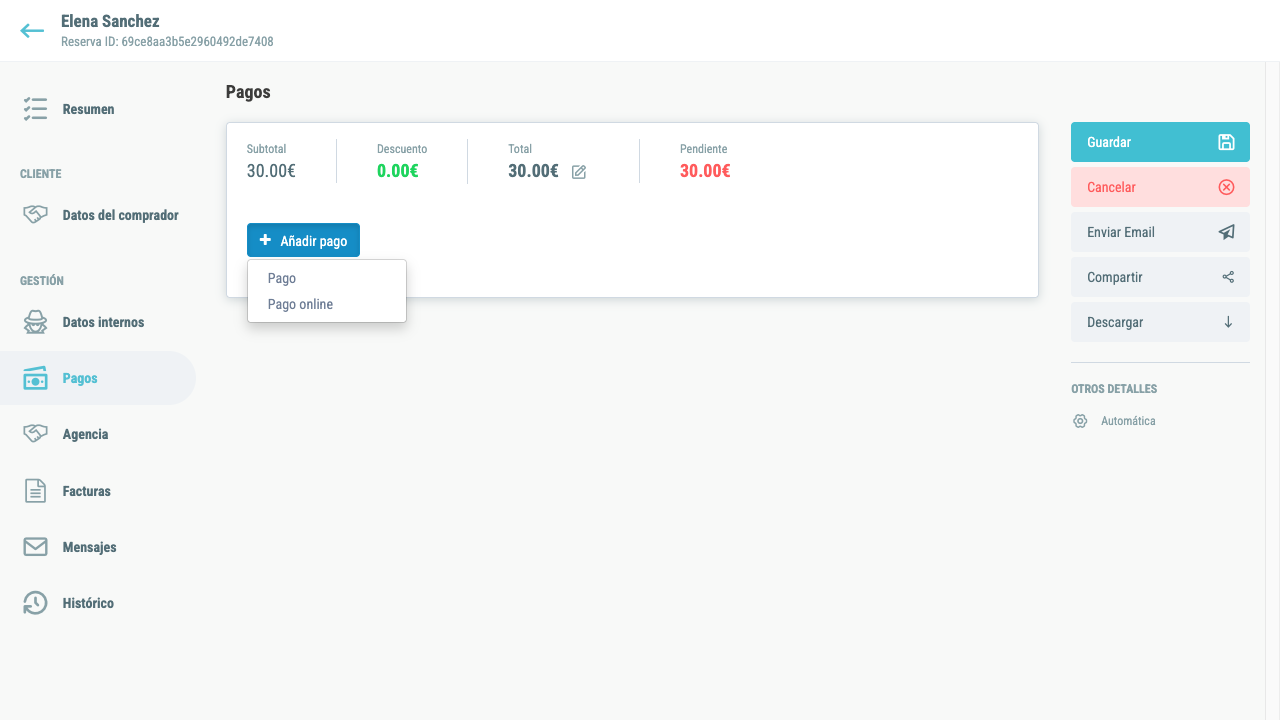Click the Facturas document icon
1280x720 pixels.
point(35,491)
